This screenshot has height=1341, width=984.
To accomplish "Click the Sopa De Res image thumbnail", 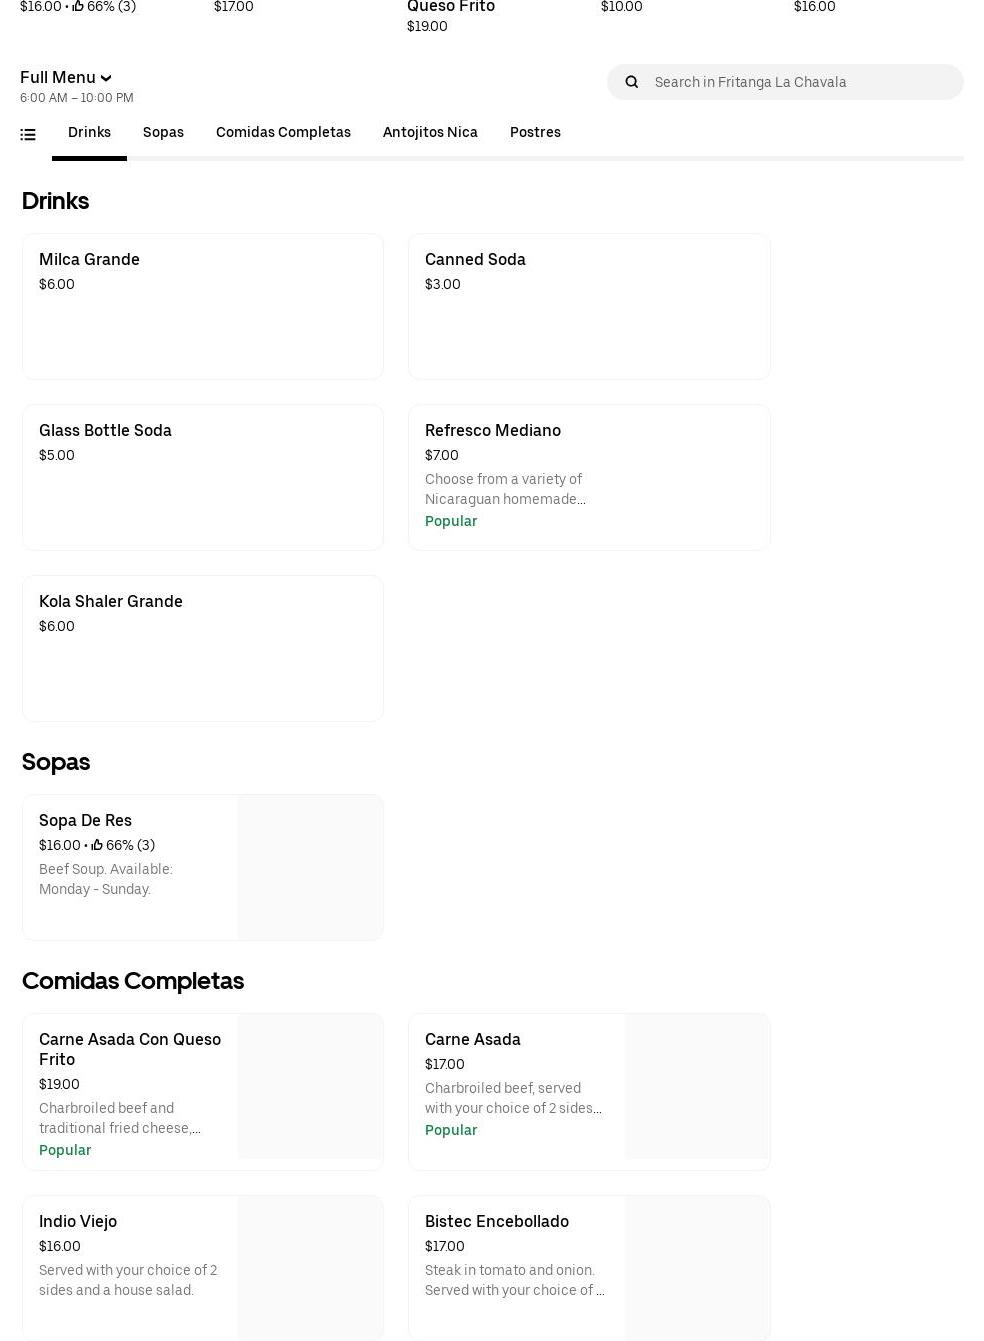I will [310, 867].
